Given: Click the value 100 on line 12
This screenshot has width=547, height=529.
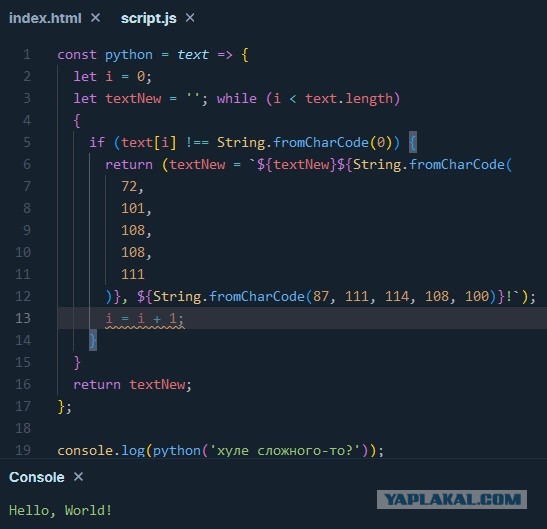Looking at the screenshot, I should (477, 297).
